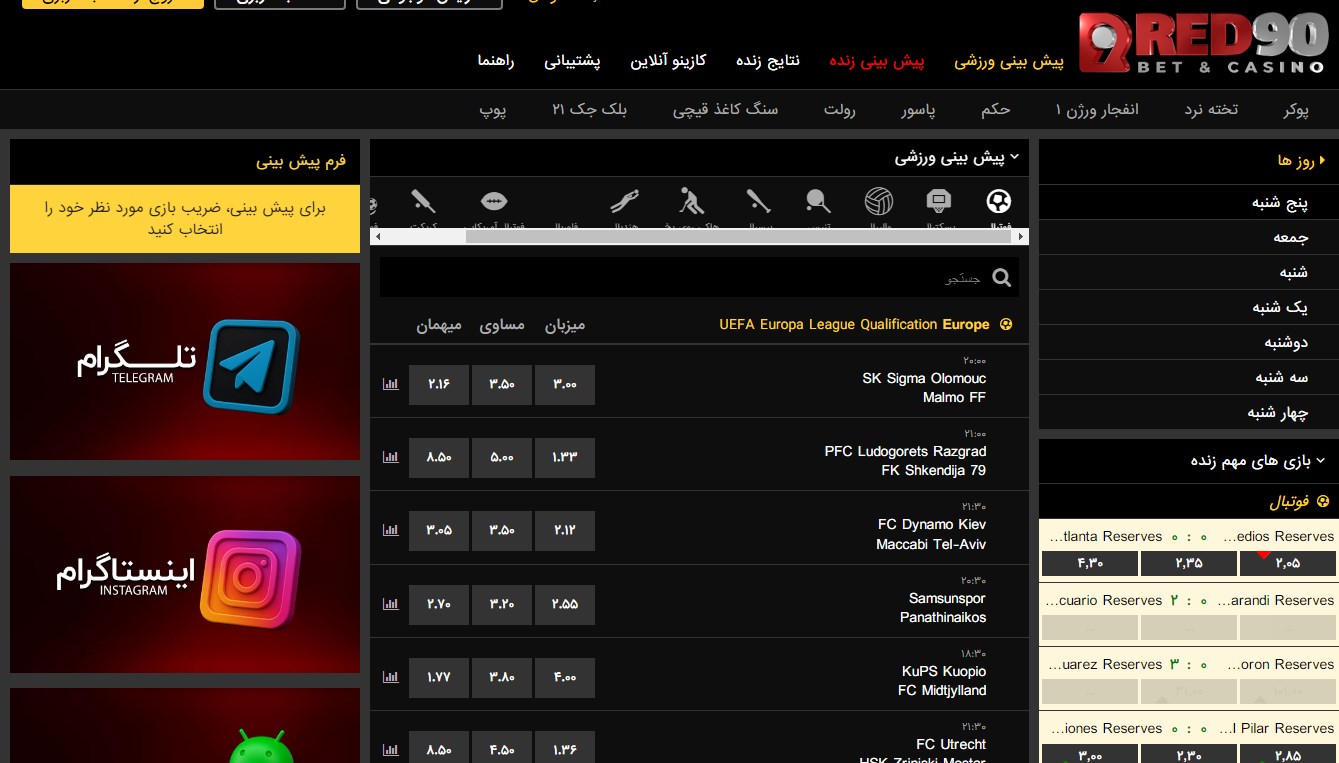
Task: Open statistics icon for FC Utrecht match
Action: [x=390, y=750]
